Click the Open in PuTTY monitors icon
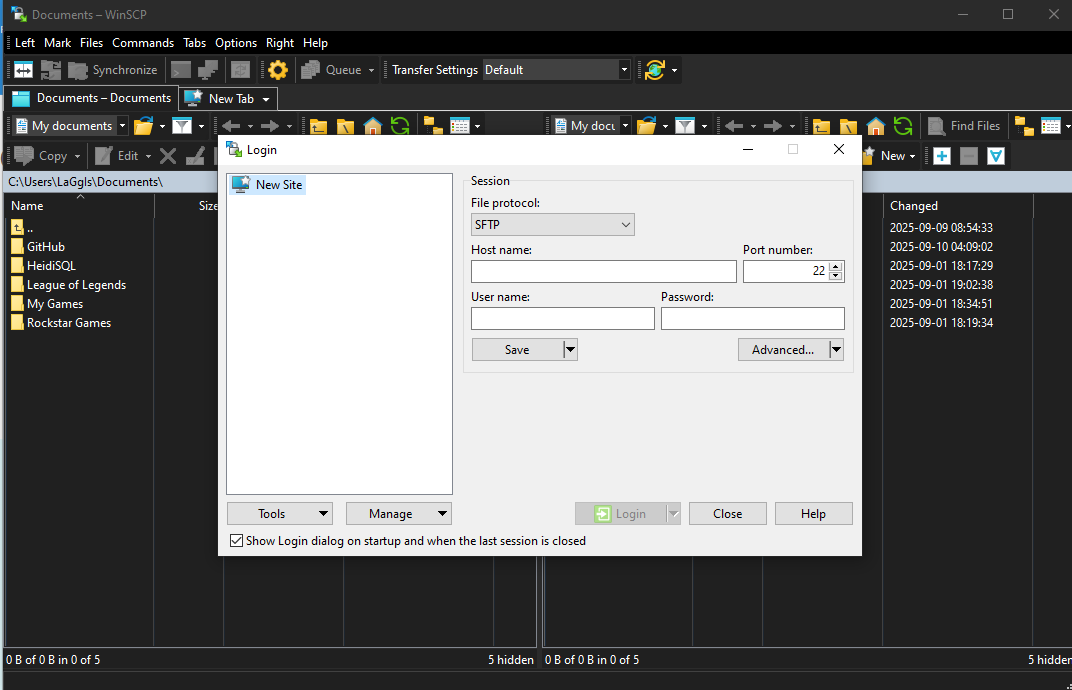This screenshot has height=690, width=1072. [x=208, y=70]
